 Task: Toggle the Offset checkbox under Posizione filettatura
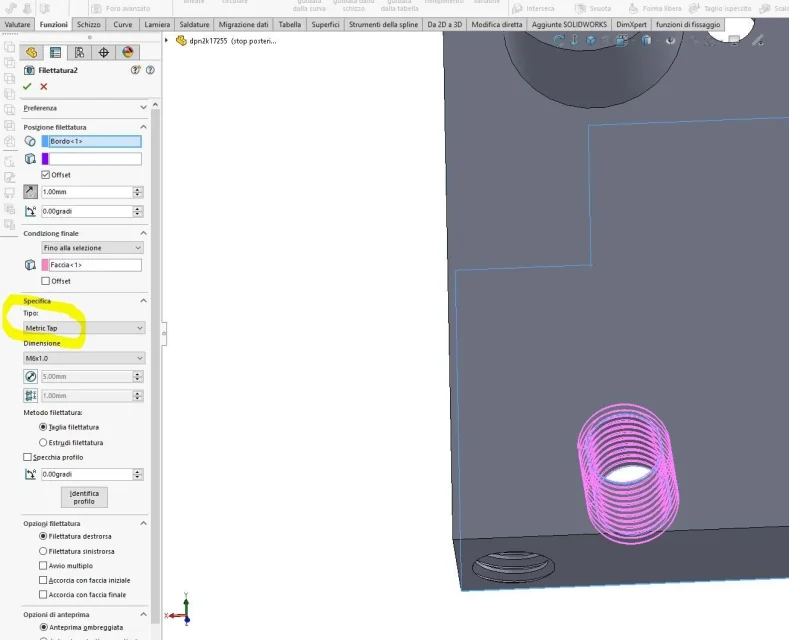click(46, 175)
